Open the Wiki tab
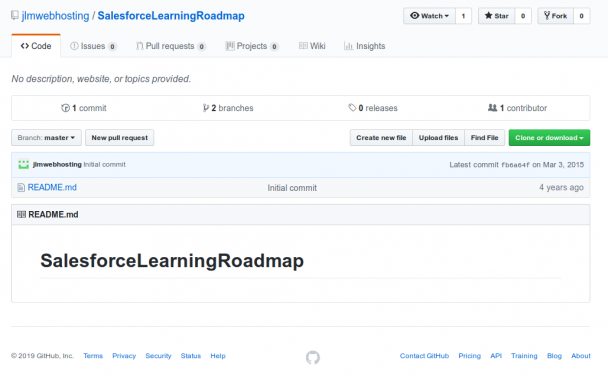The width and height of the screenshot is (608, 383). (312, 46)
